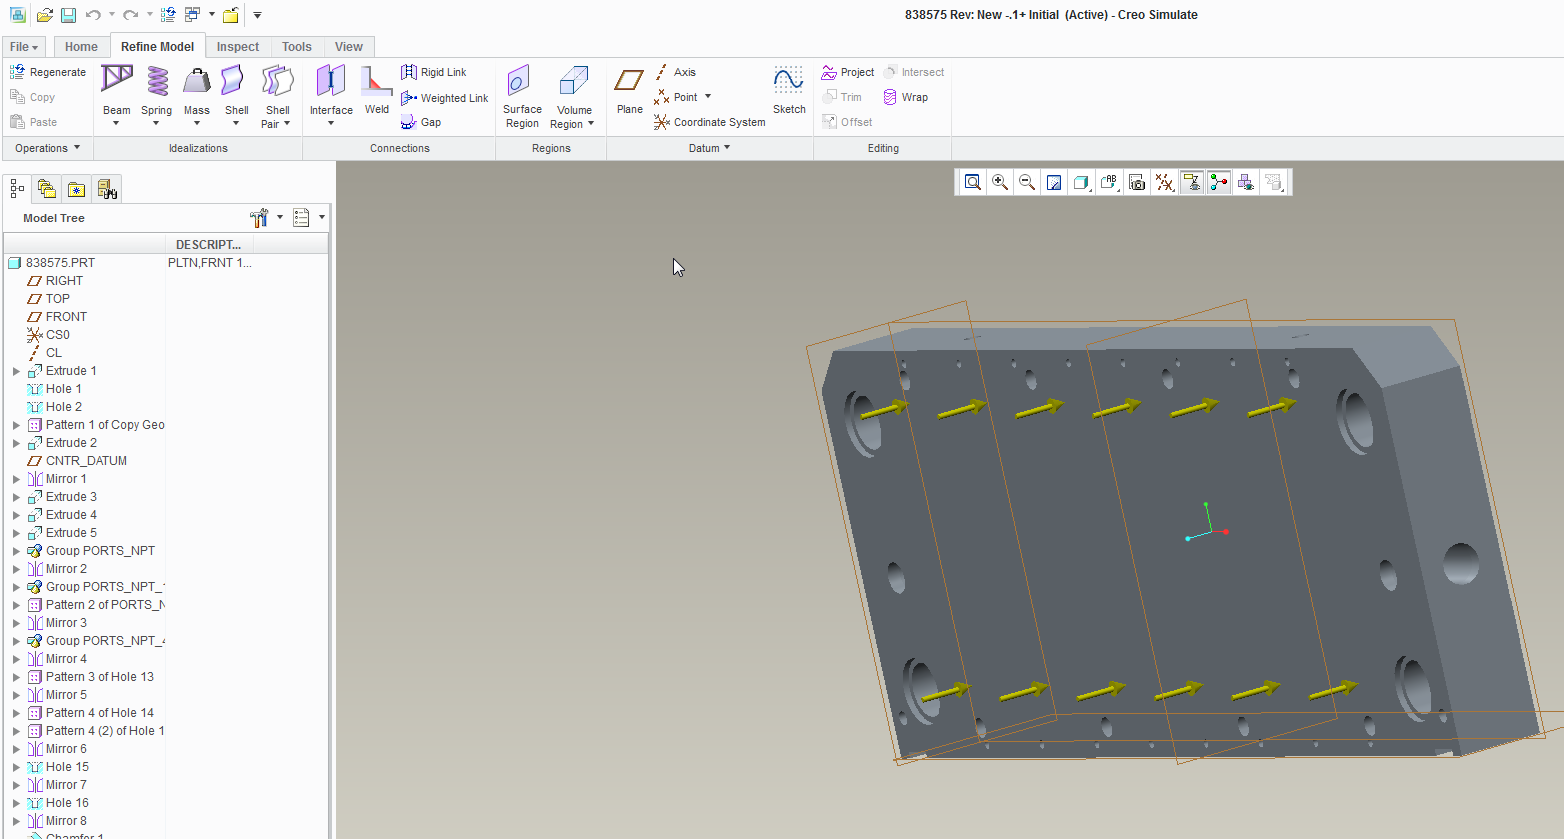
Task: Zoom in using graphics toolbar magnifier
Action: click(x=999, y=182)
